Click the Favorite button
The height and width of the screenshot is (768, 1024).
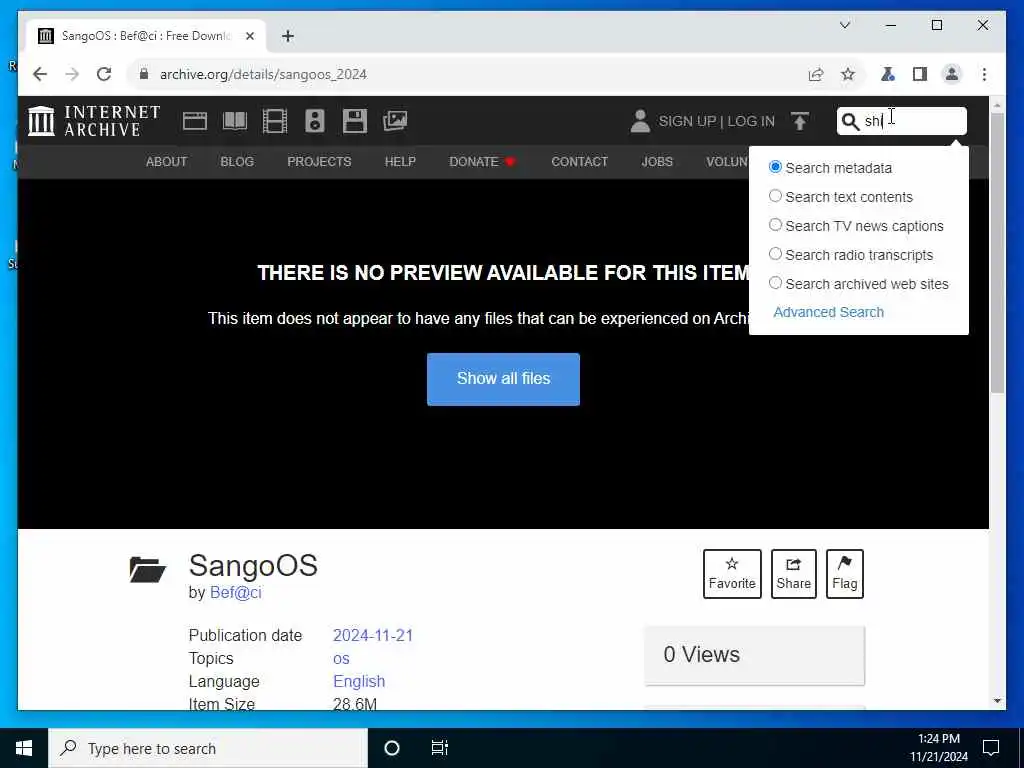tap(732, 574)
